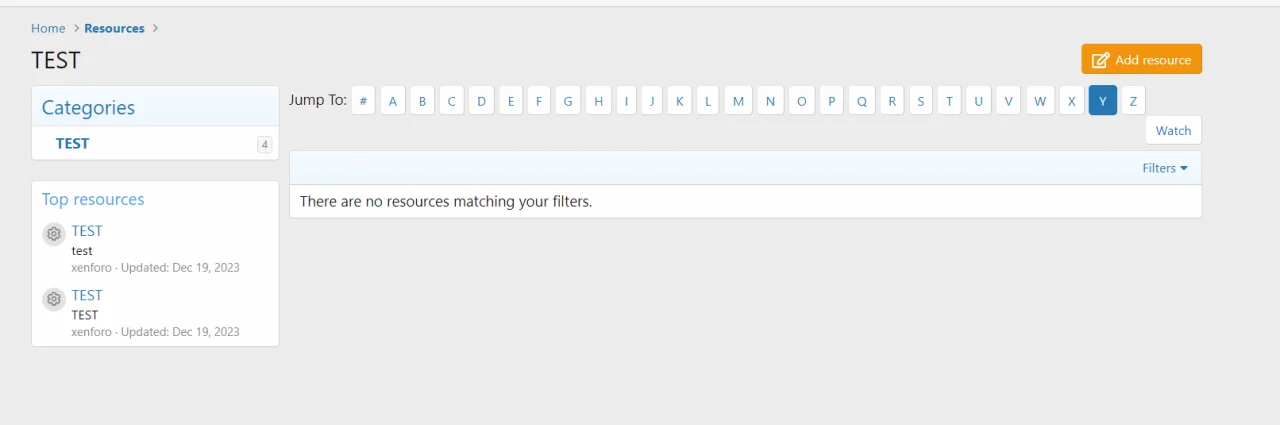Open second TEST top resource title
The image size is (1280, 425).
pyautogui.click(x=87, y=295)
